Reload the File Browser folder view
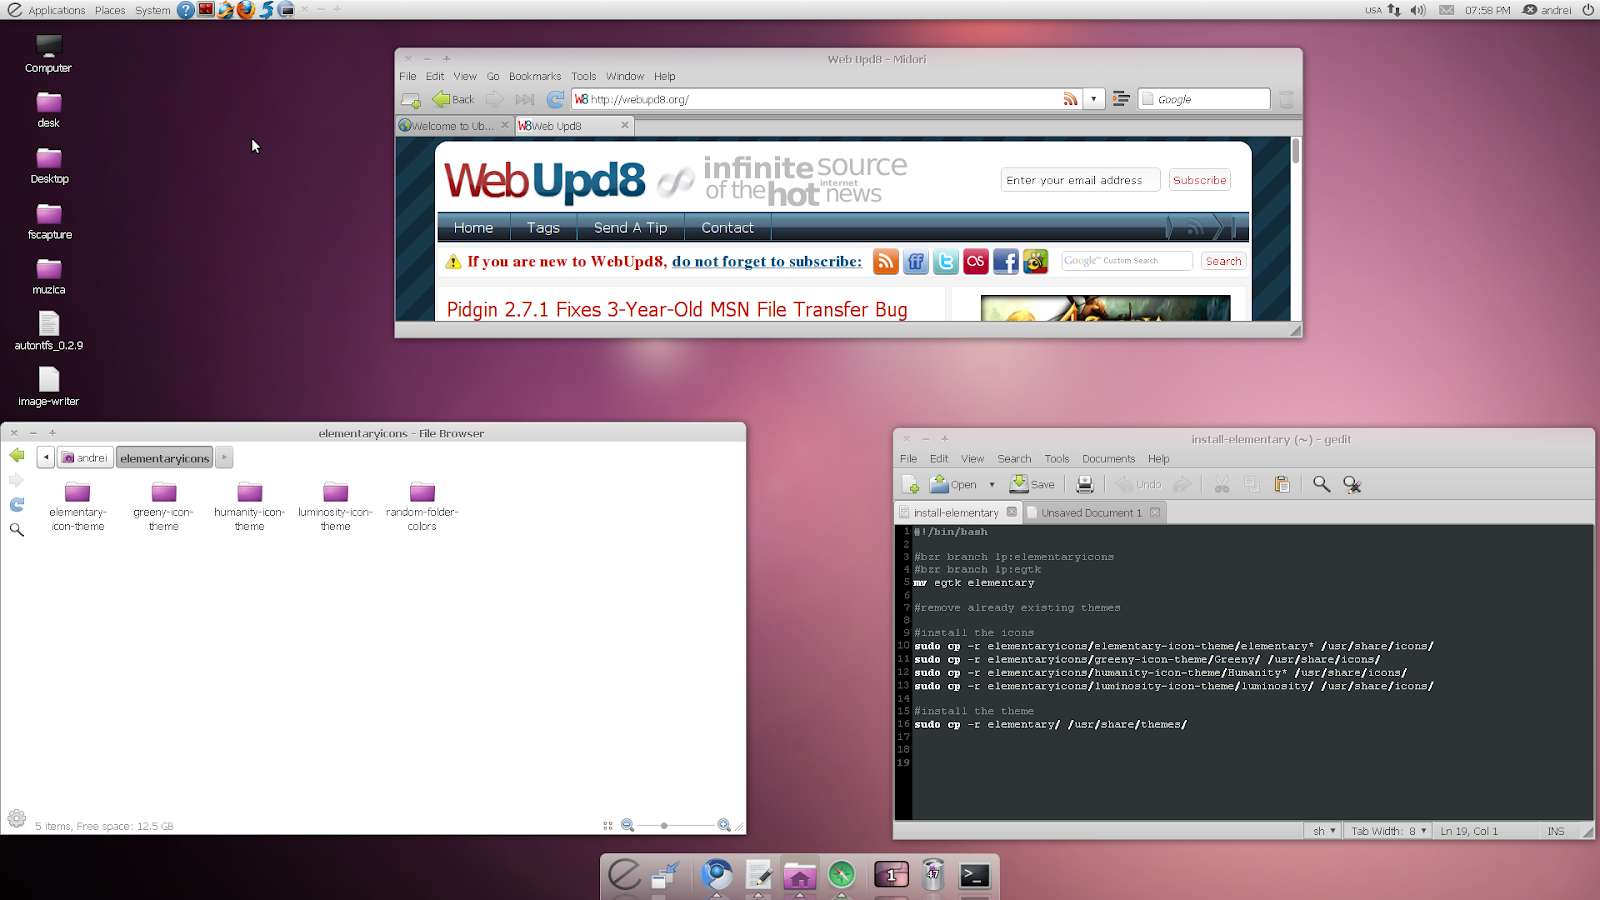1600x900 pixels. pos(17,505)
